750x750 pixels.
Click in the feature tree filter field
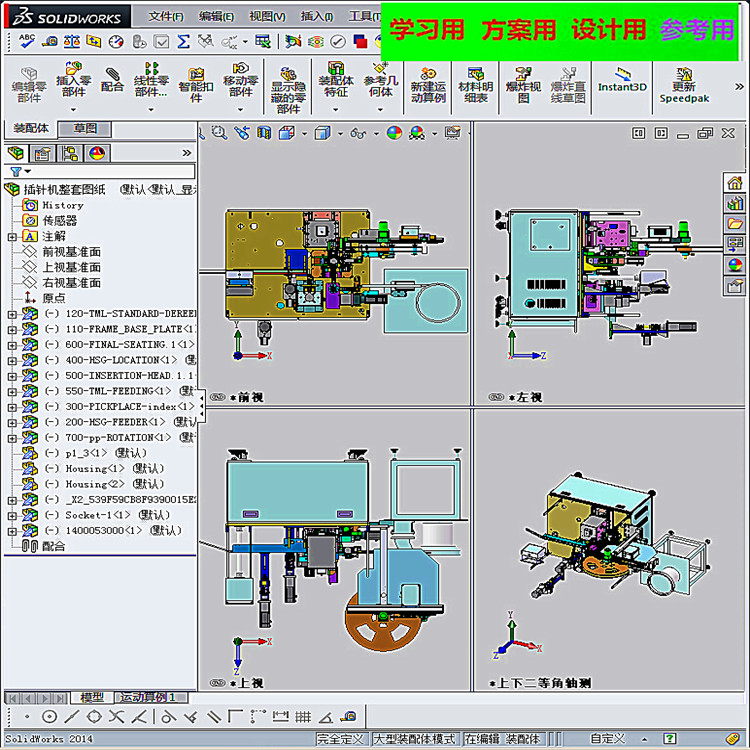click(x=114, y=171)
